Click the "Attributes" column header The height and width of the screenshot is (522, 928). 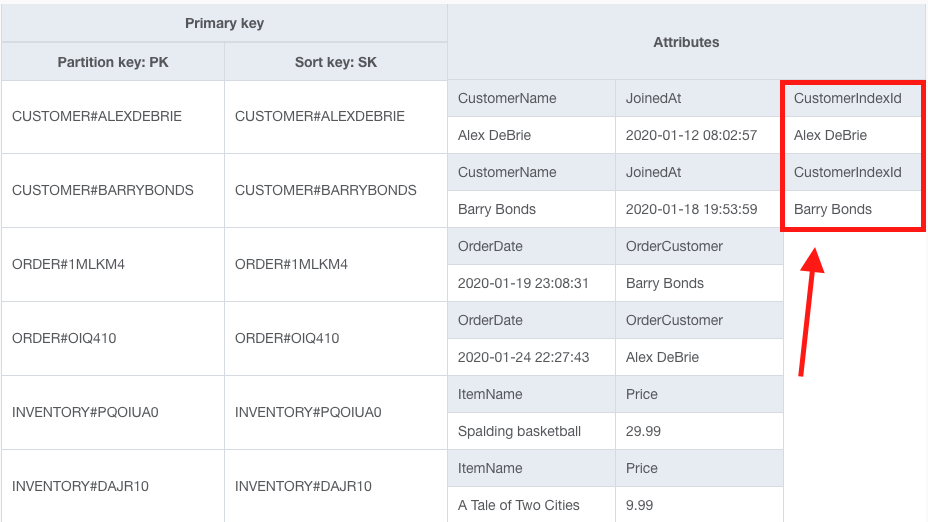[x=686, y=42]
